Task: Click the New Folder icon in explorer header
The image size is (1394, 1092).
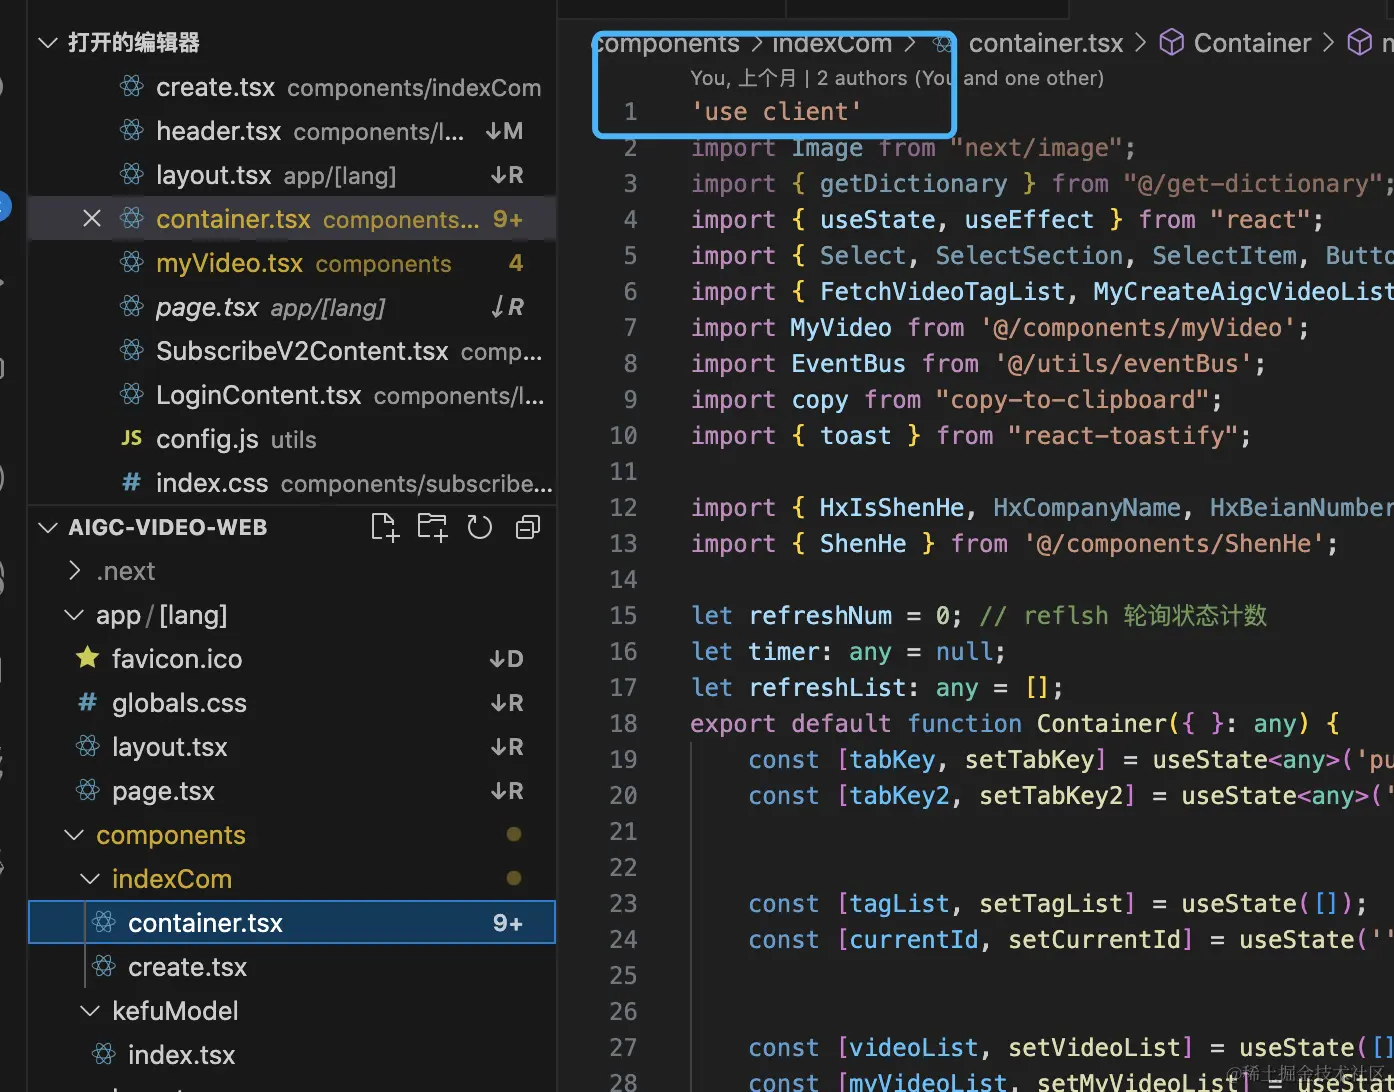Action: (433, 527)
